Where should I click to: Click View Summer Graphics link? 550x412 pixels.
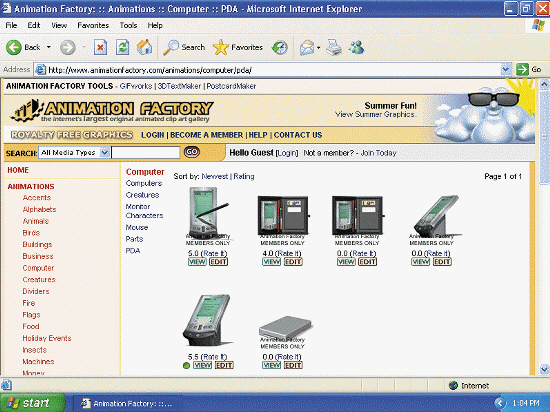coord(375,114)
